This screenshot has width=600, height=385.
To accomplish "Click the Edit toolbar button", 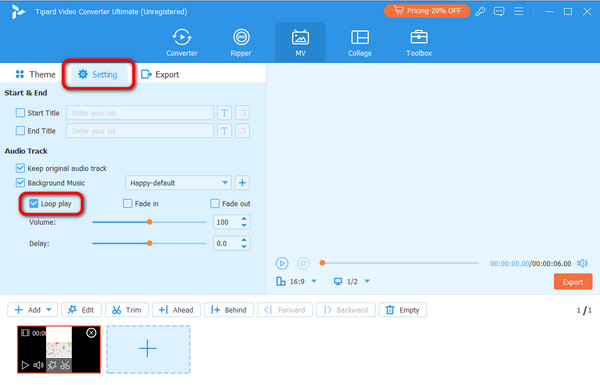I will click(82, 310).
